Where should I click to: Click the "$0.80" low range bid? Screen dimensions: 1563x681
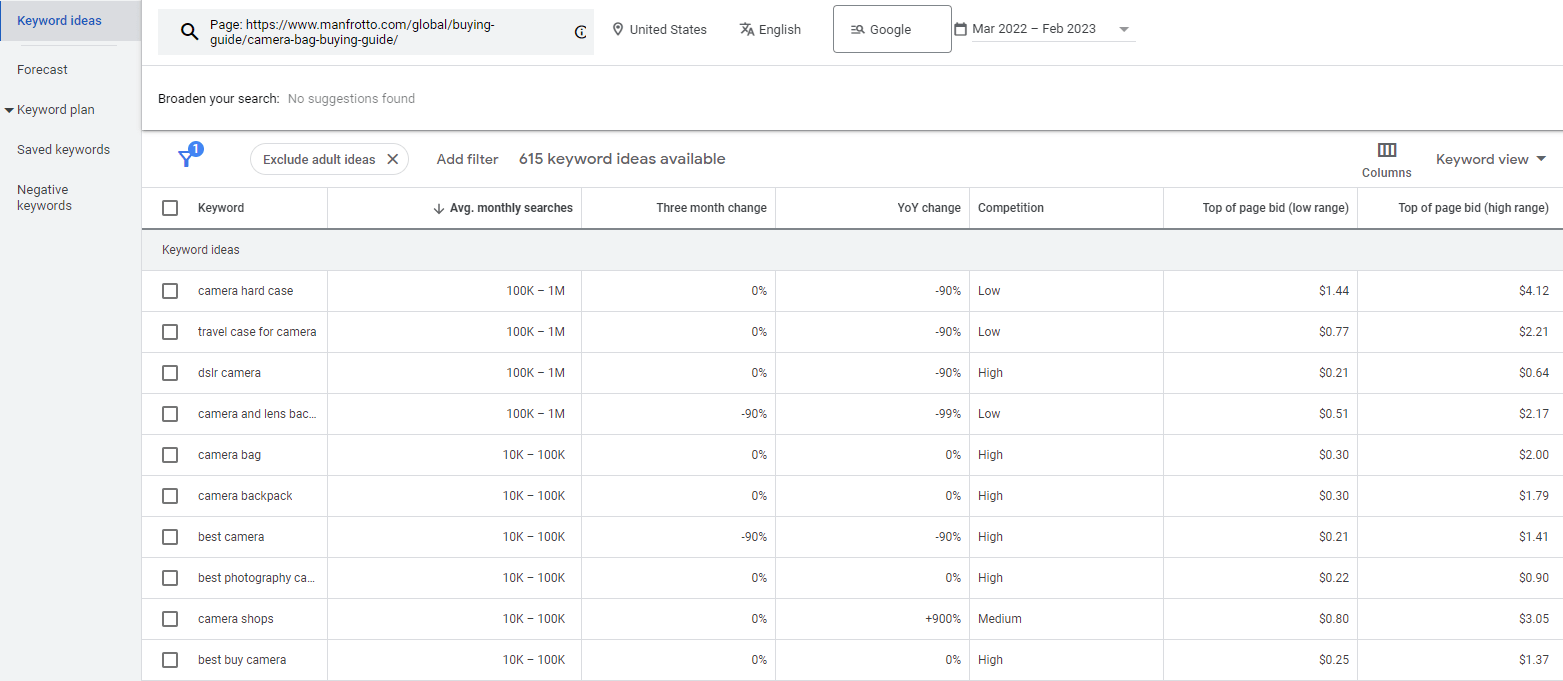1334,619
